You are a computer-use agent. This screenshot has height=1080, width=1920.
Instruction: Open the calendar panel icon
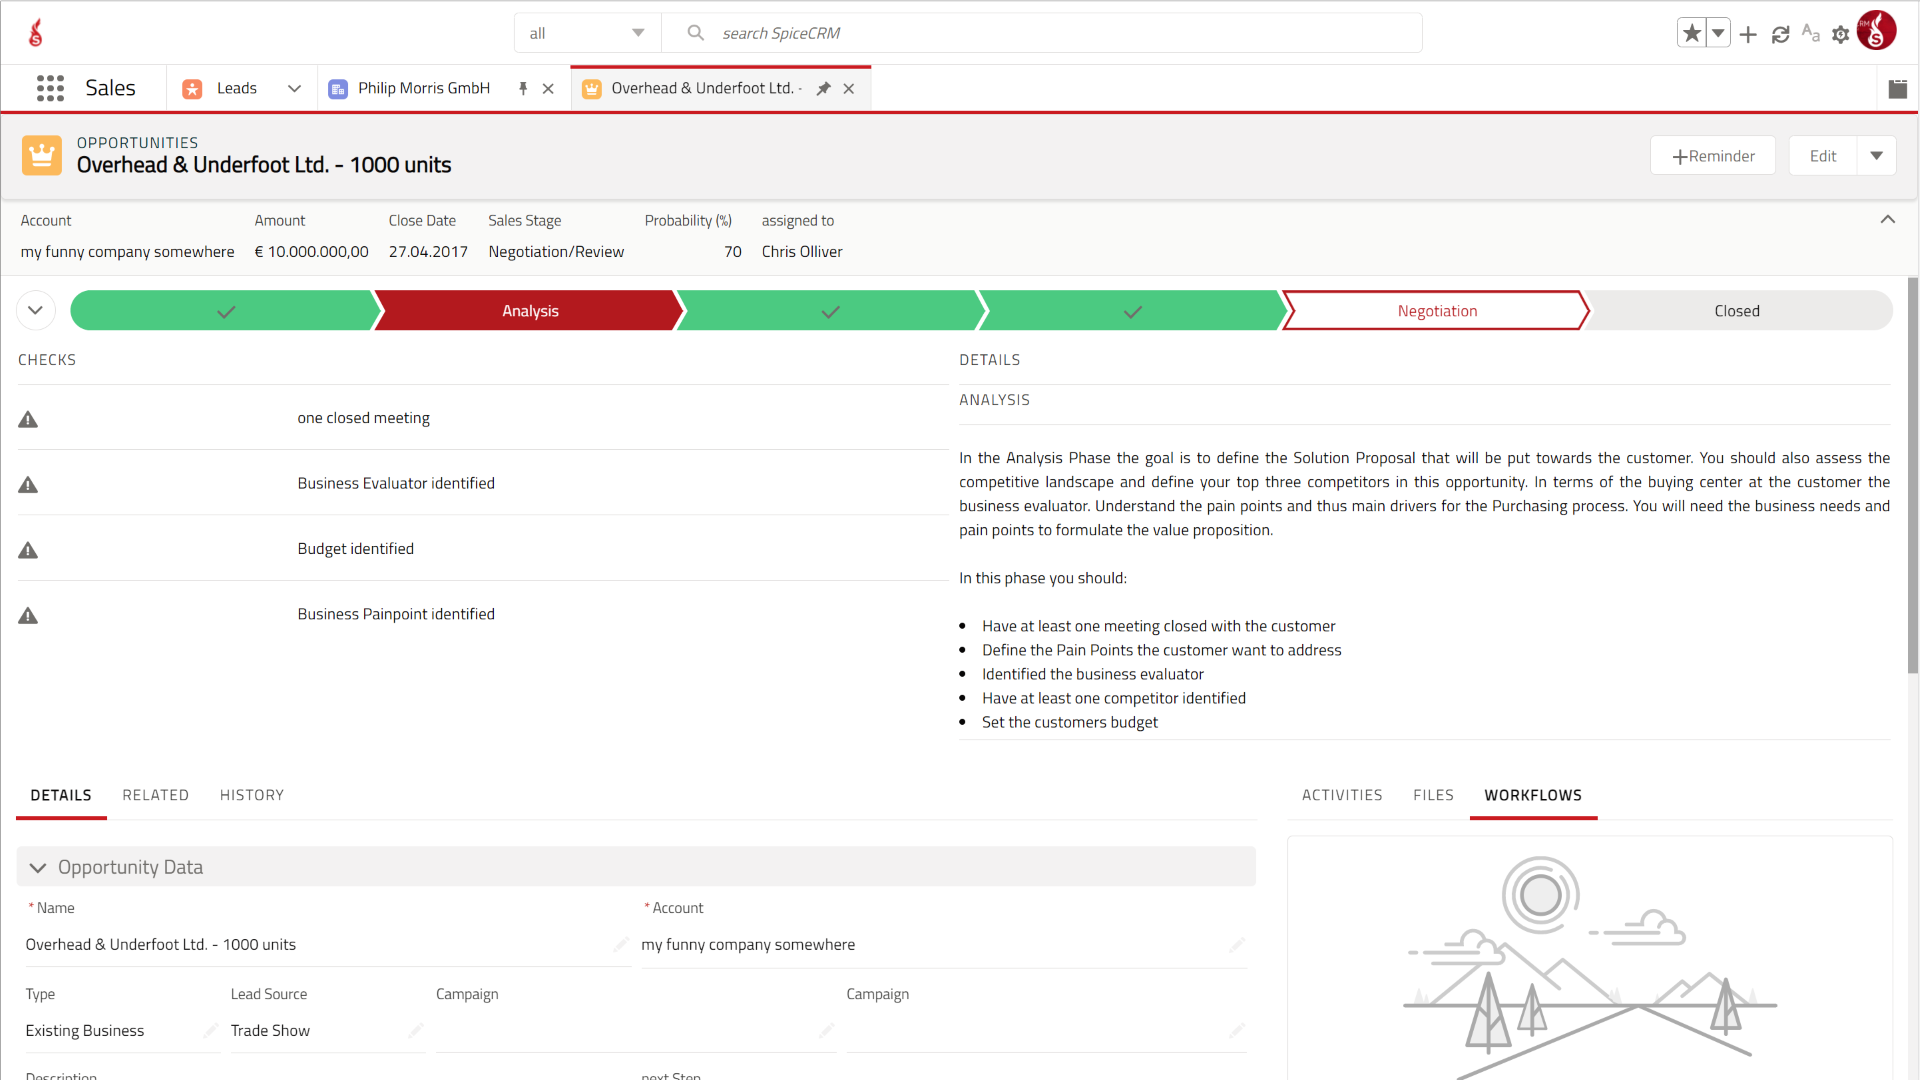pos(1897,88)
